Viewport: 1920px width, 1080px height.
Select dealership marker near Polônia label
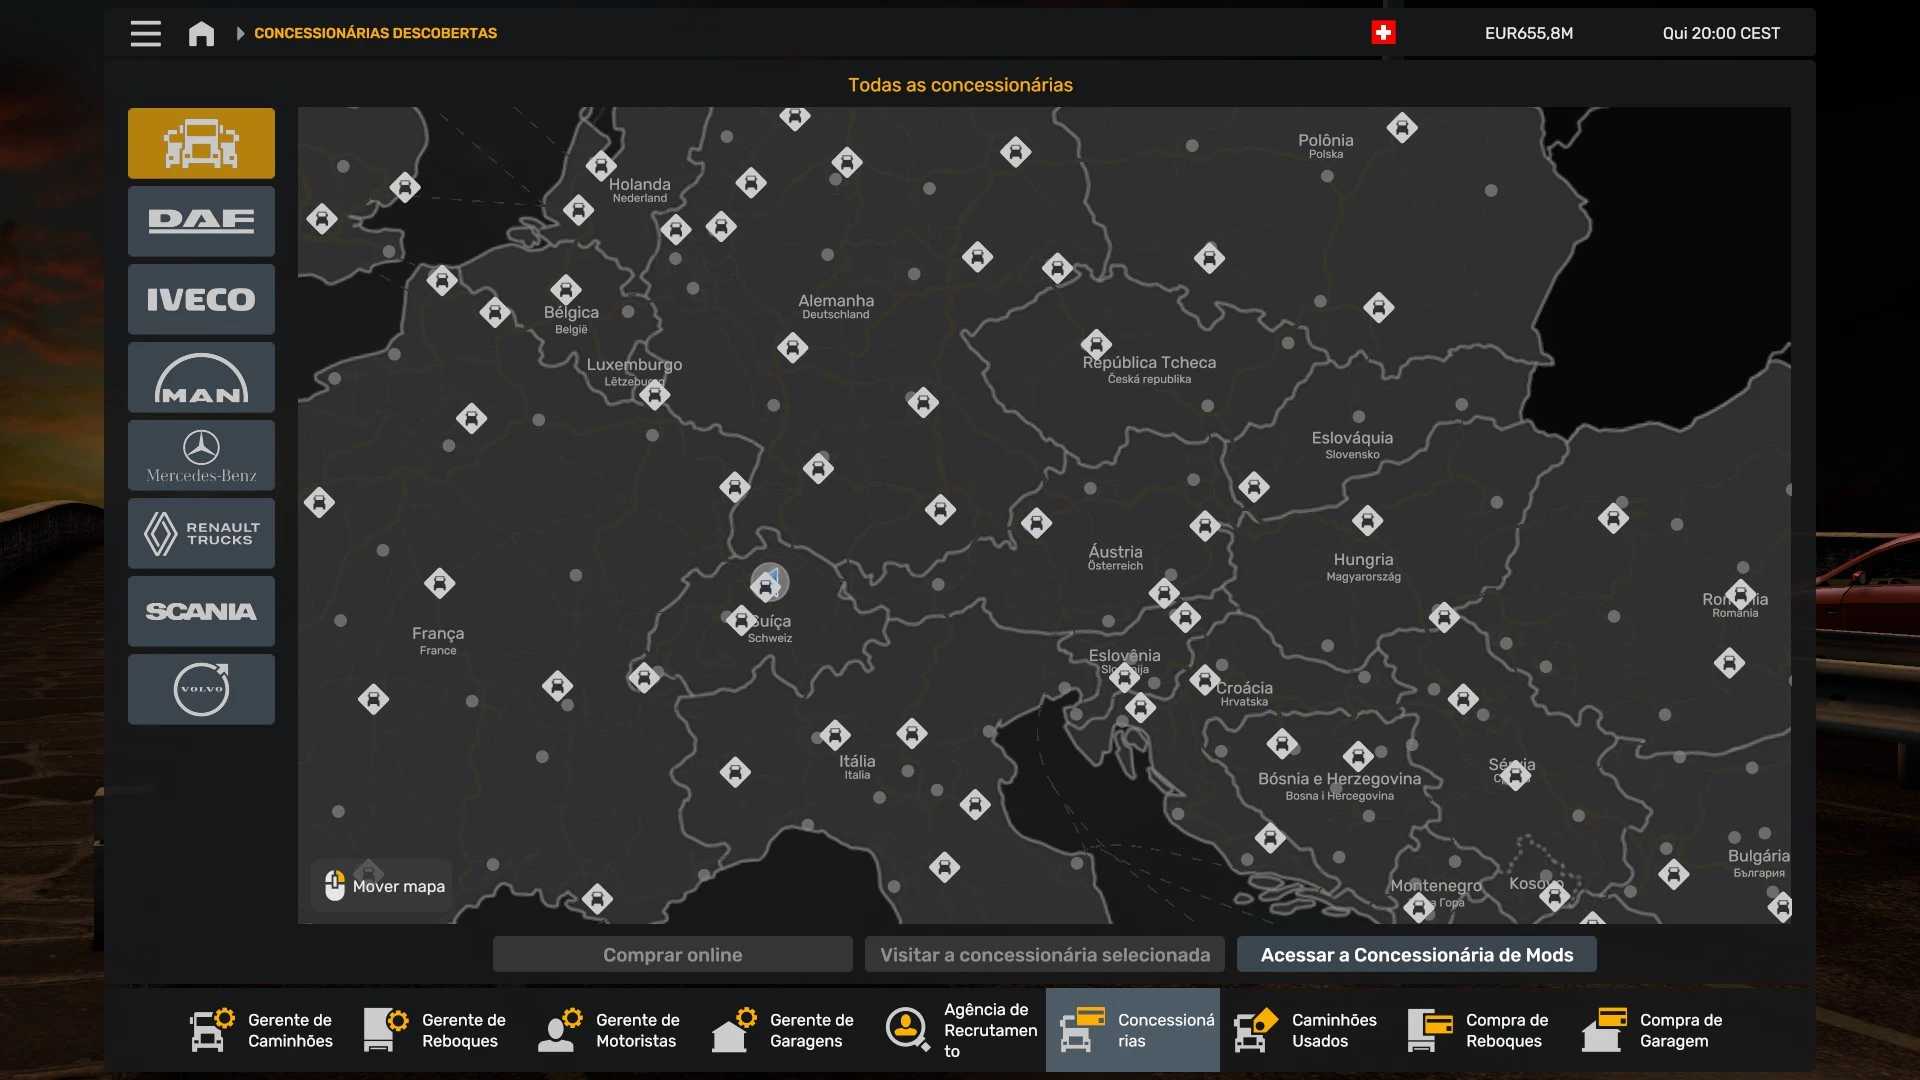point(1402,127)
